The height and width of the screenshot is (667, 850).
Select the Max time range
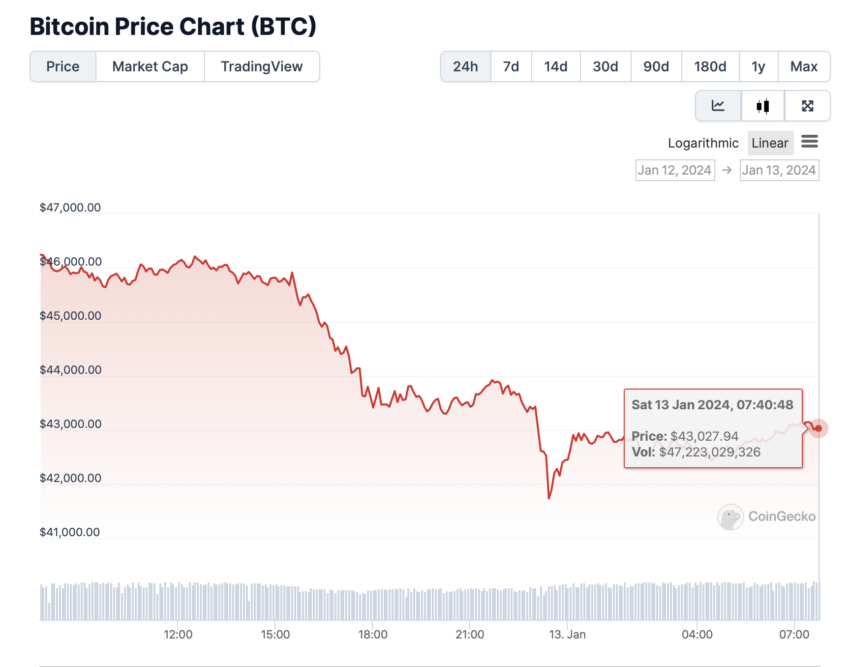click(804, 67)
